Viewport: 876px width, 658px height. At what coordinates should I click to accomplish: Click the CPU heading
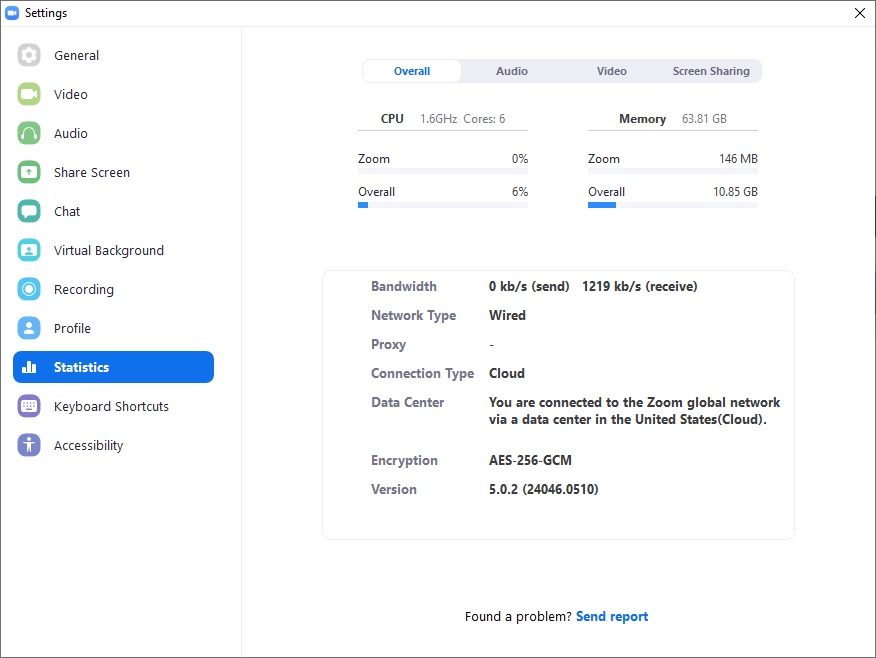click(392, 118)
